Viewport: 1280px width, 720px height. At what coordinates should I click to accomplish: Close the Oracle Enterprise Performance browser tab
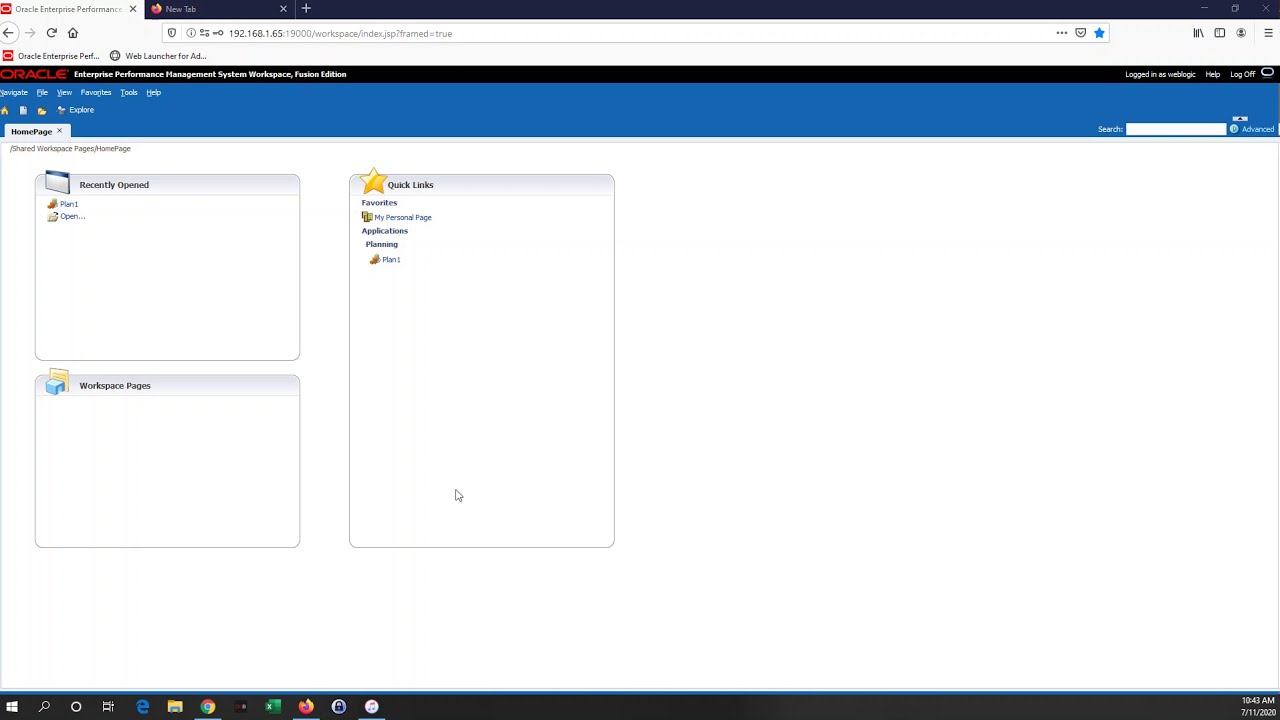tap(132, 9)
